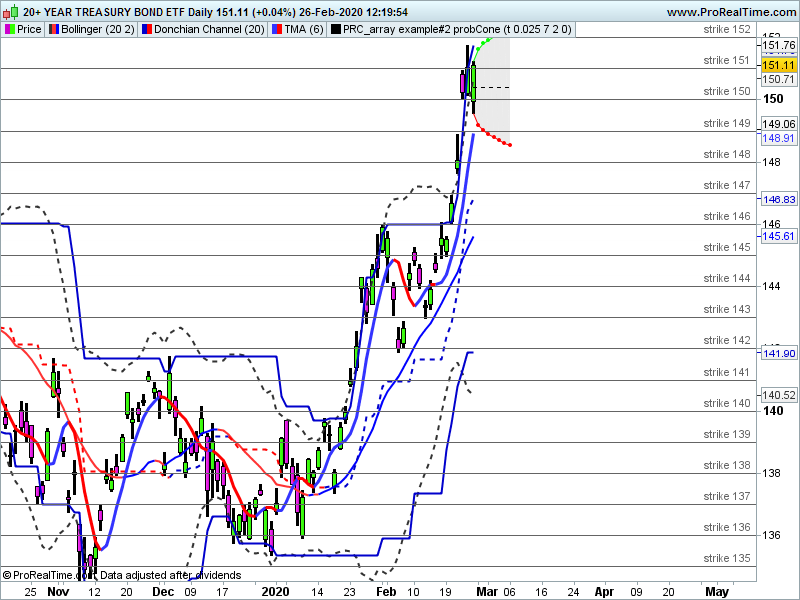Click the strike 144 label
Viewport: 800px width, 600px height.
[727, 279]
